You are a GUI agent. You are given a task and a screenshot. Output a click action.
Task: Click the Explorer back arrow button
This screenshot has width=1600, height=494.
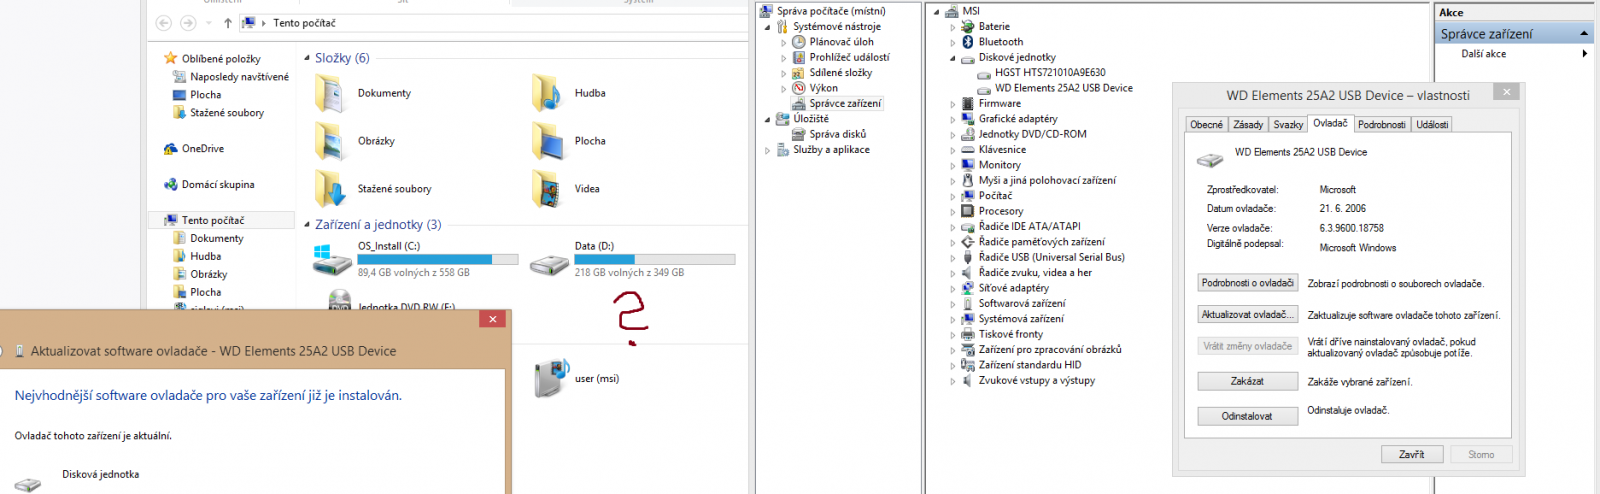(x=164, y=23)
